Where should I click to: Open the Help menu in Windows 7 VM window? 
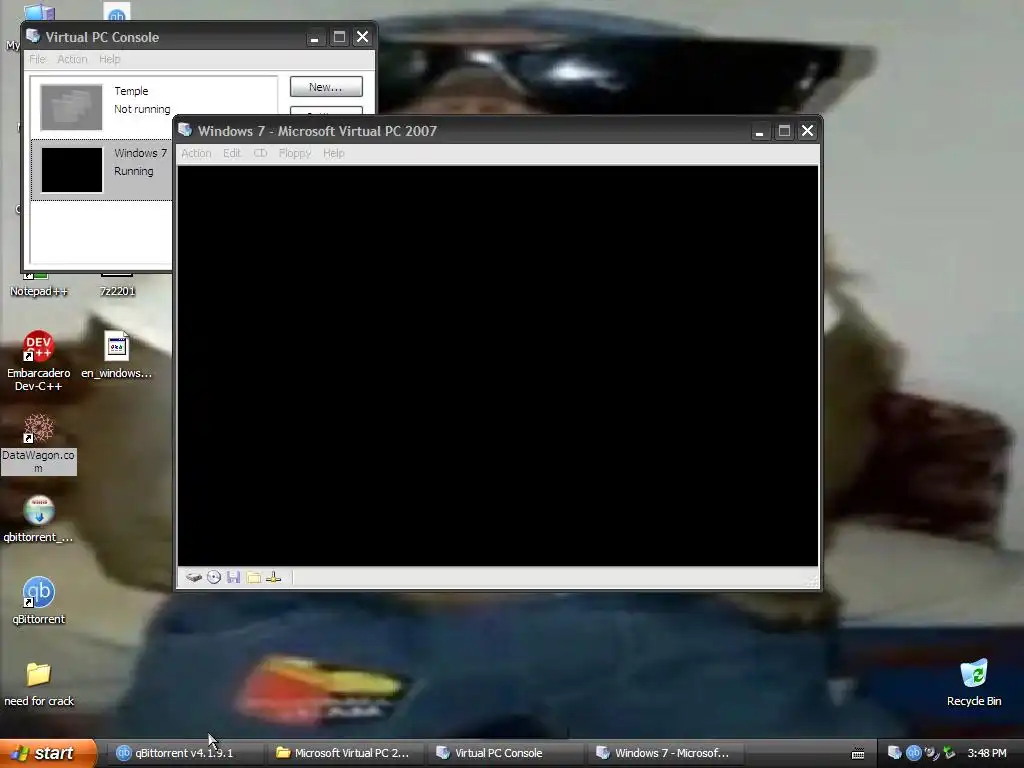(334, 153)
